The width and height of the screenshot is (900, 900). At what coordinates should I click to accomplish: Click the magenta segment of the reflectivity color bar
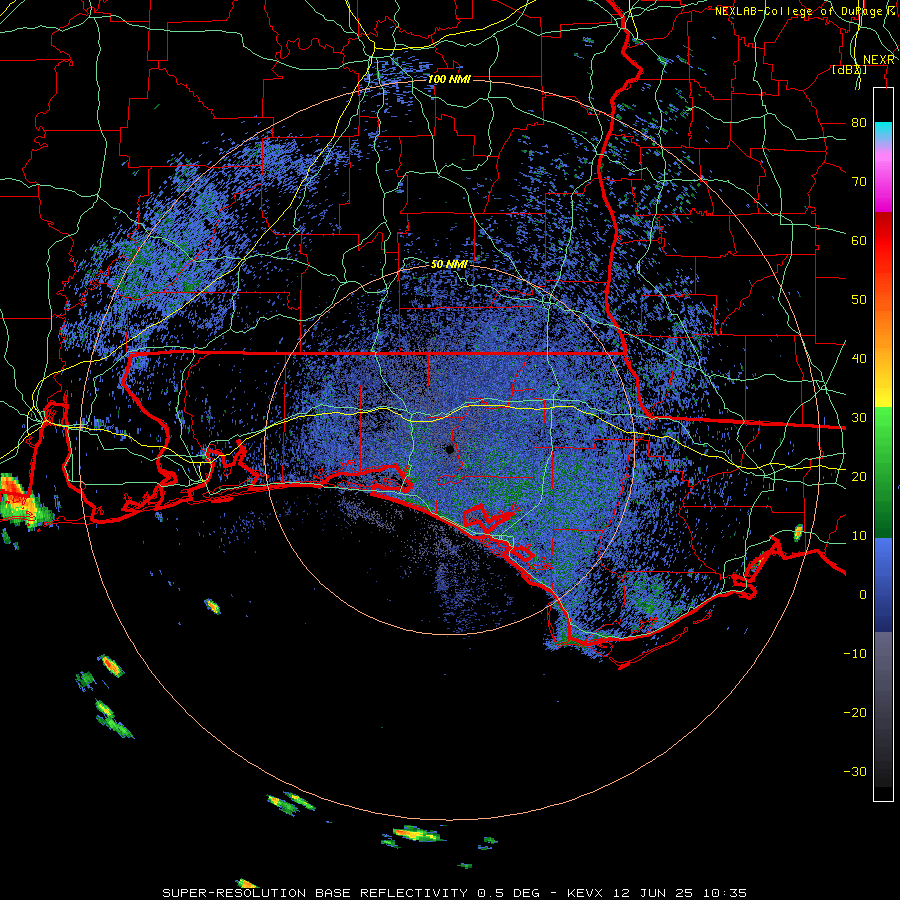[883, 181]
